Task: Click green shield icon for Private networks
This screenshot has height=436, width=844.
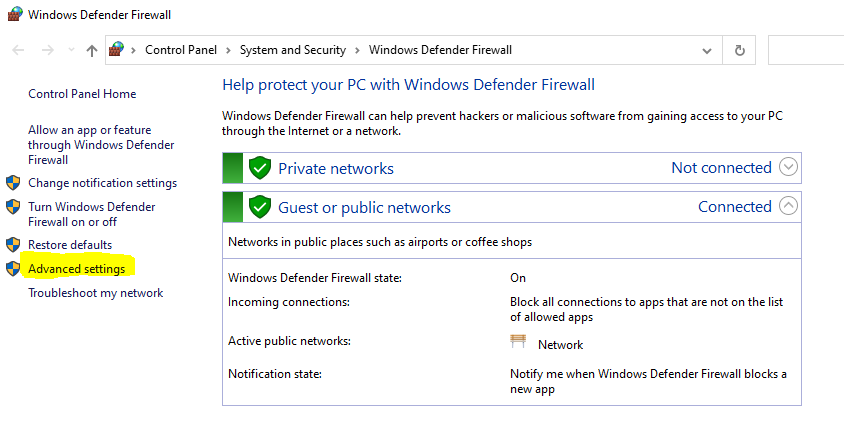Action: [260, 168]
